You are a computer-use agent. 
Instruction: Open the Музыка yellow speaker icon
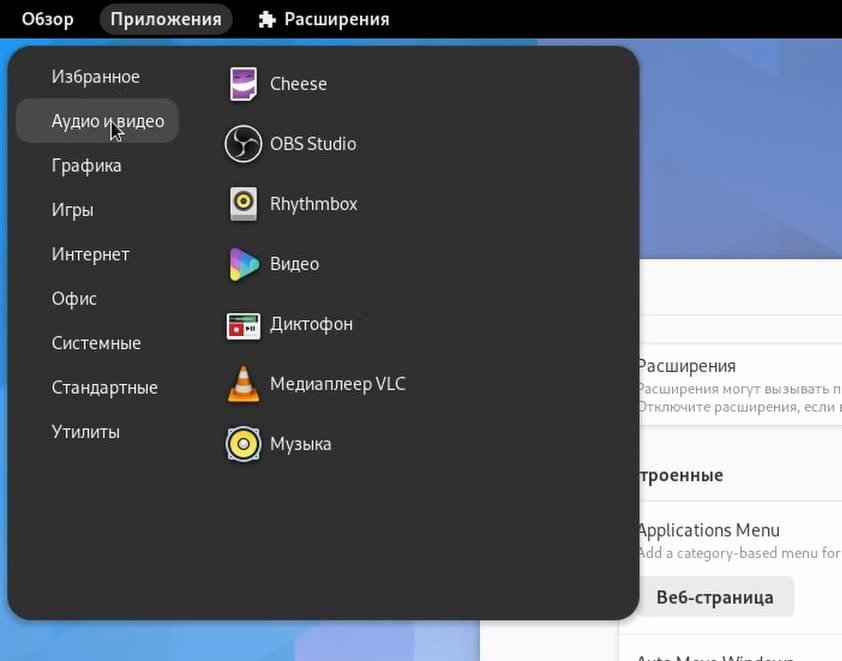tap(243, 444)
